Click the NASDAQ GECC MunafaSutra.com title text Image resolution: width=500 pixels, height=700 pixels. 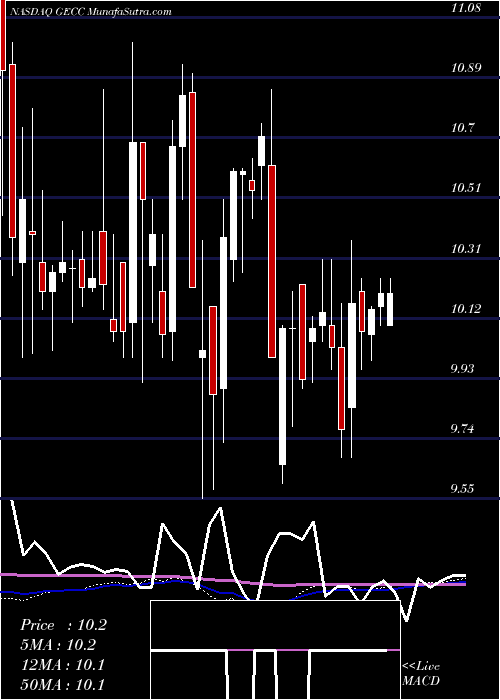(89, 11)
